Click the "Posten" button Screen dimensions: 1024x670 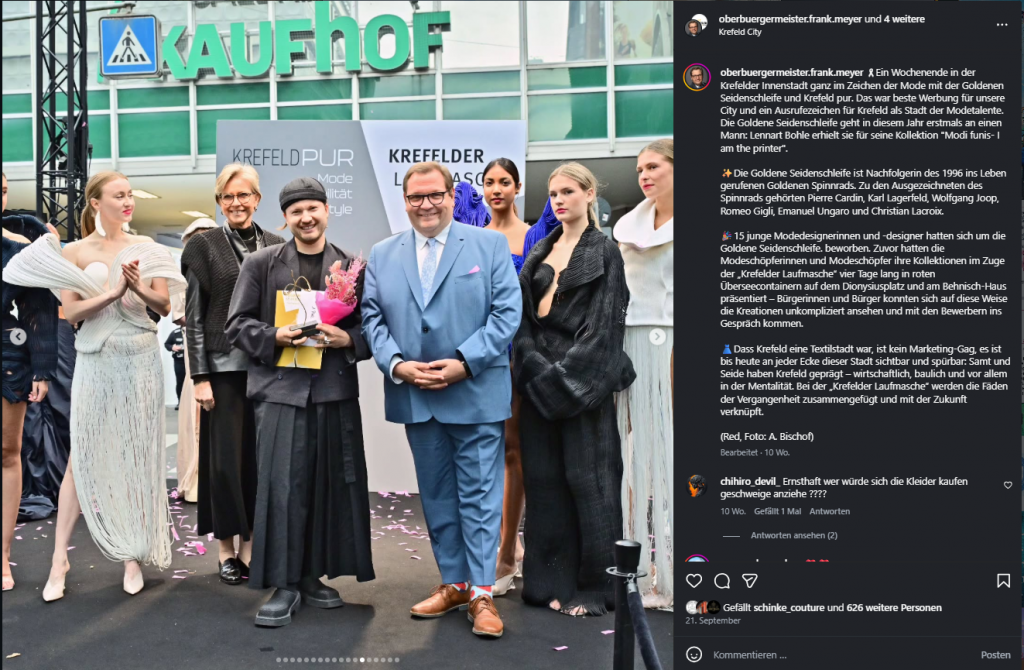(995, 654)
